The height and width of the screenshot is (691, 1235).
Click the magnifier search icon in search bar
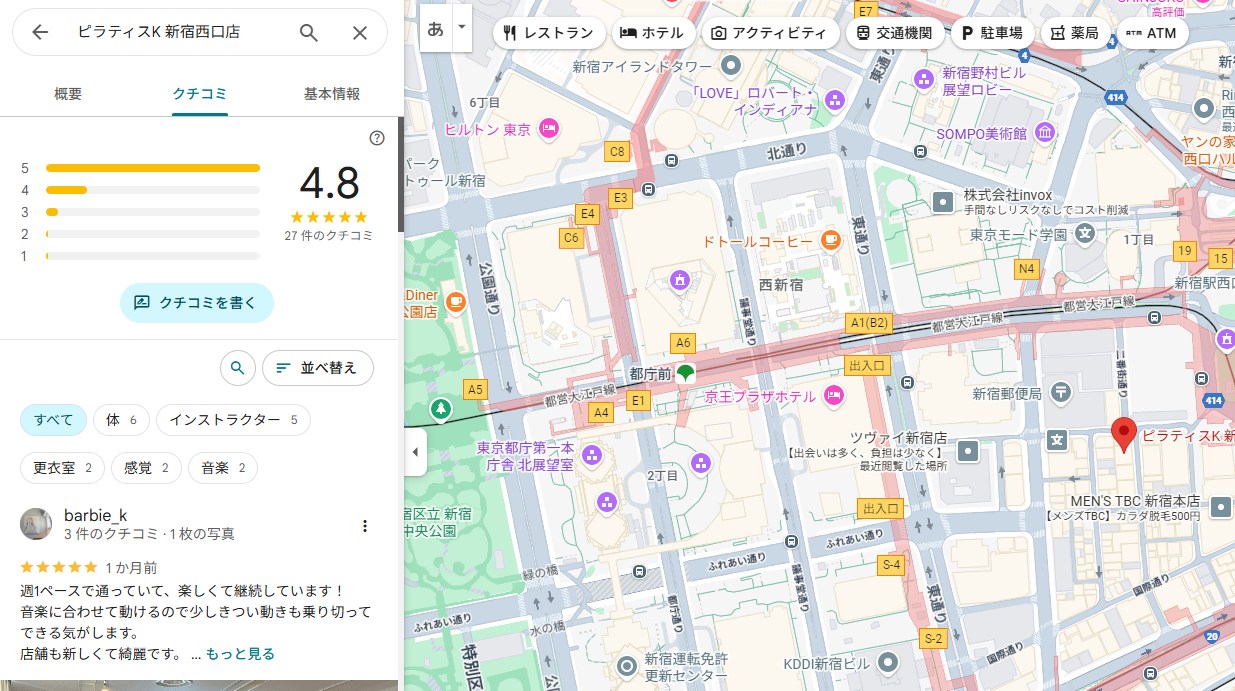309,32
